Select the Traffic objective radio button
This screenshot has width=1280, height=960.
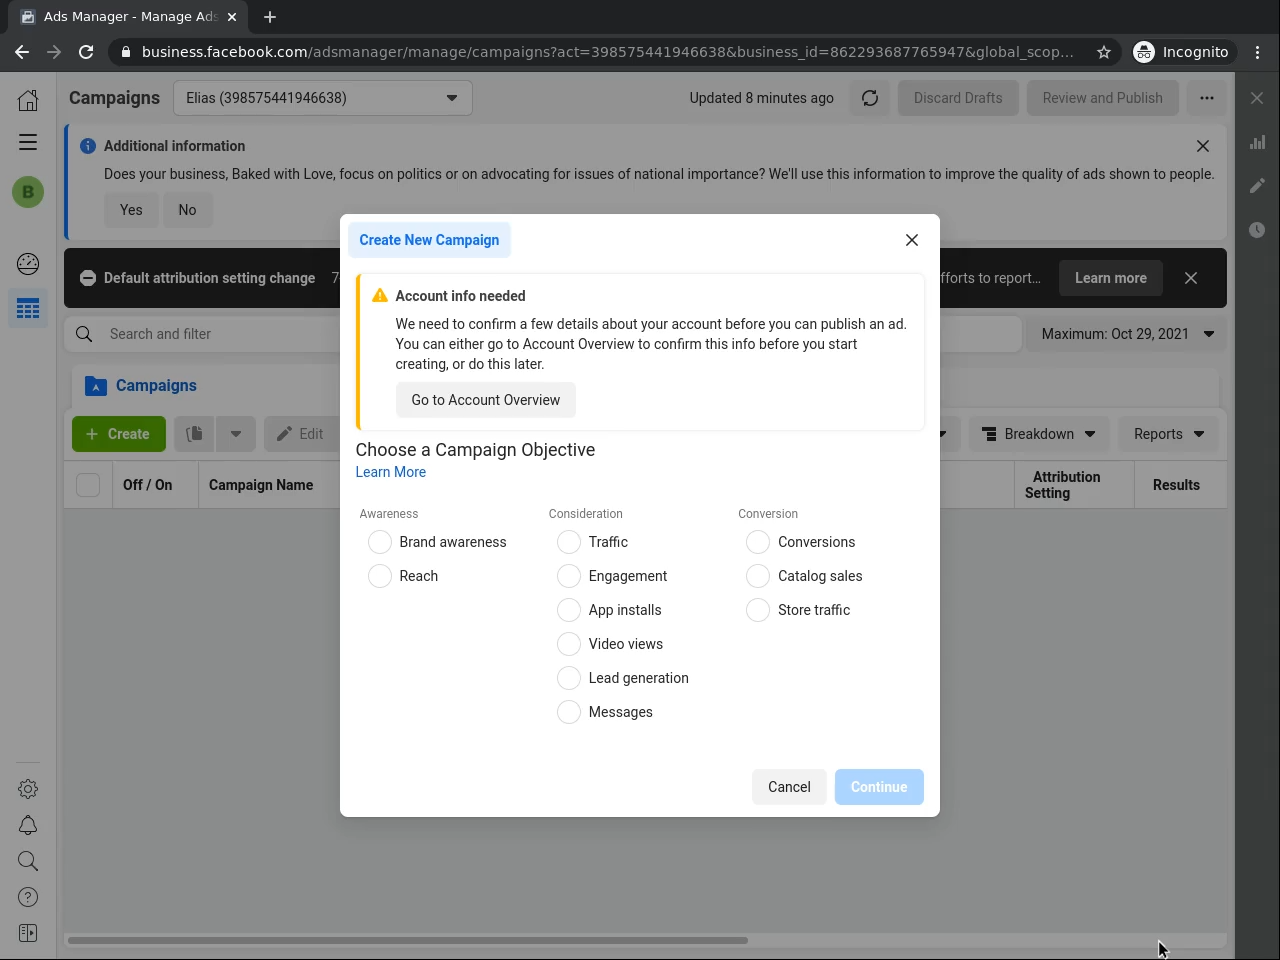click(569, 542)
